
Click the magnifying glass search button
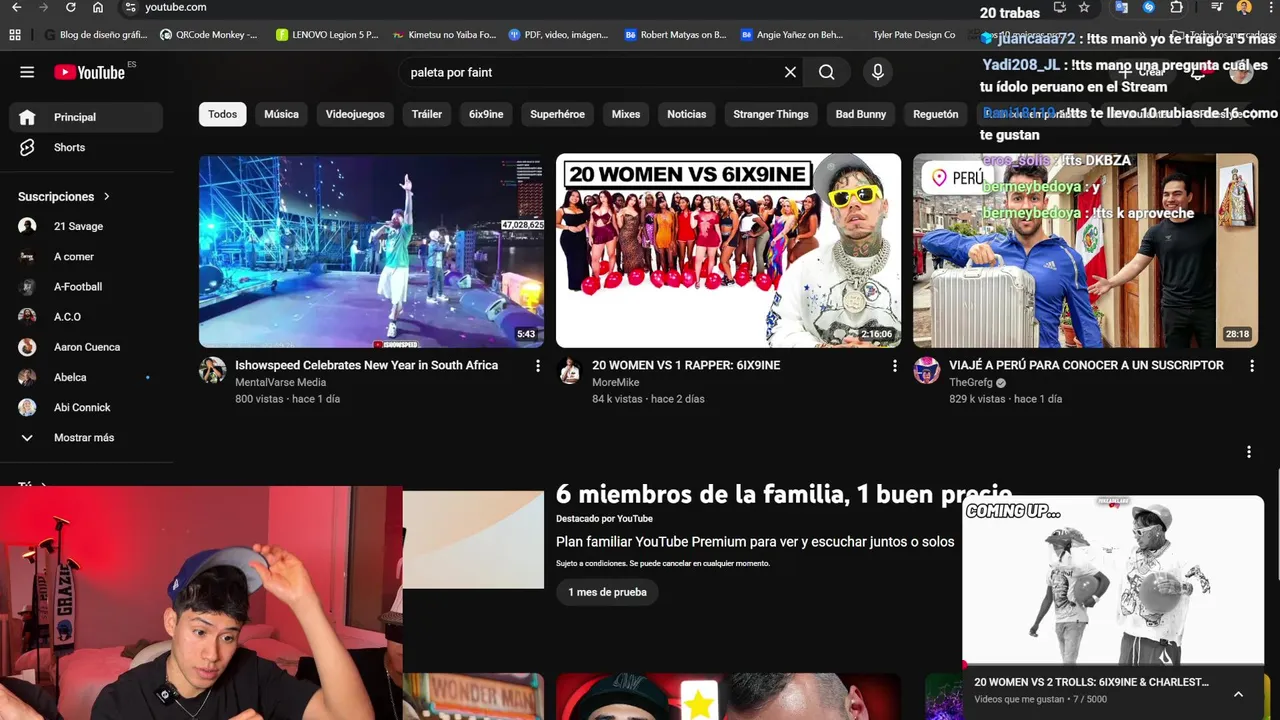826,72
